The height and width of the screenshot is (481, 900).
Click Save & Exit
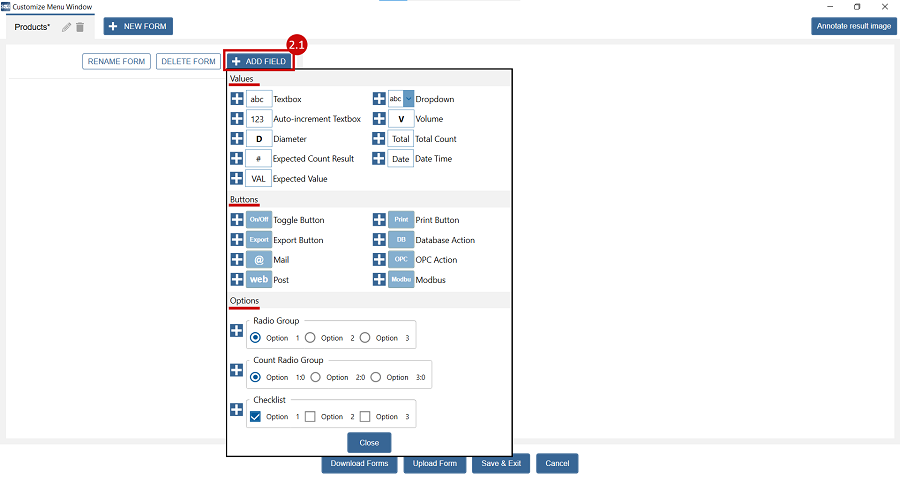coord(501,463)
